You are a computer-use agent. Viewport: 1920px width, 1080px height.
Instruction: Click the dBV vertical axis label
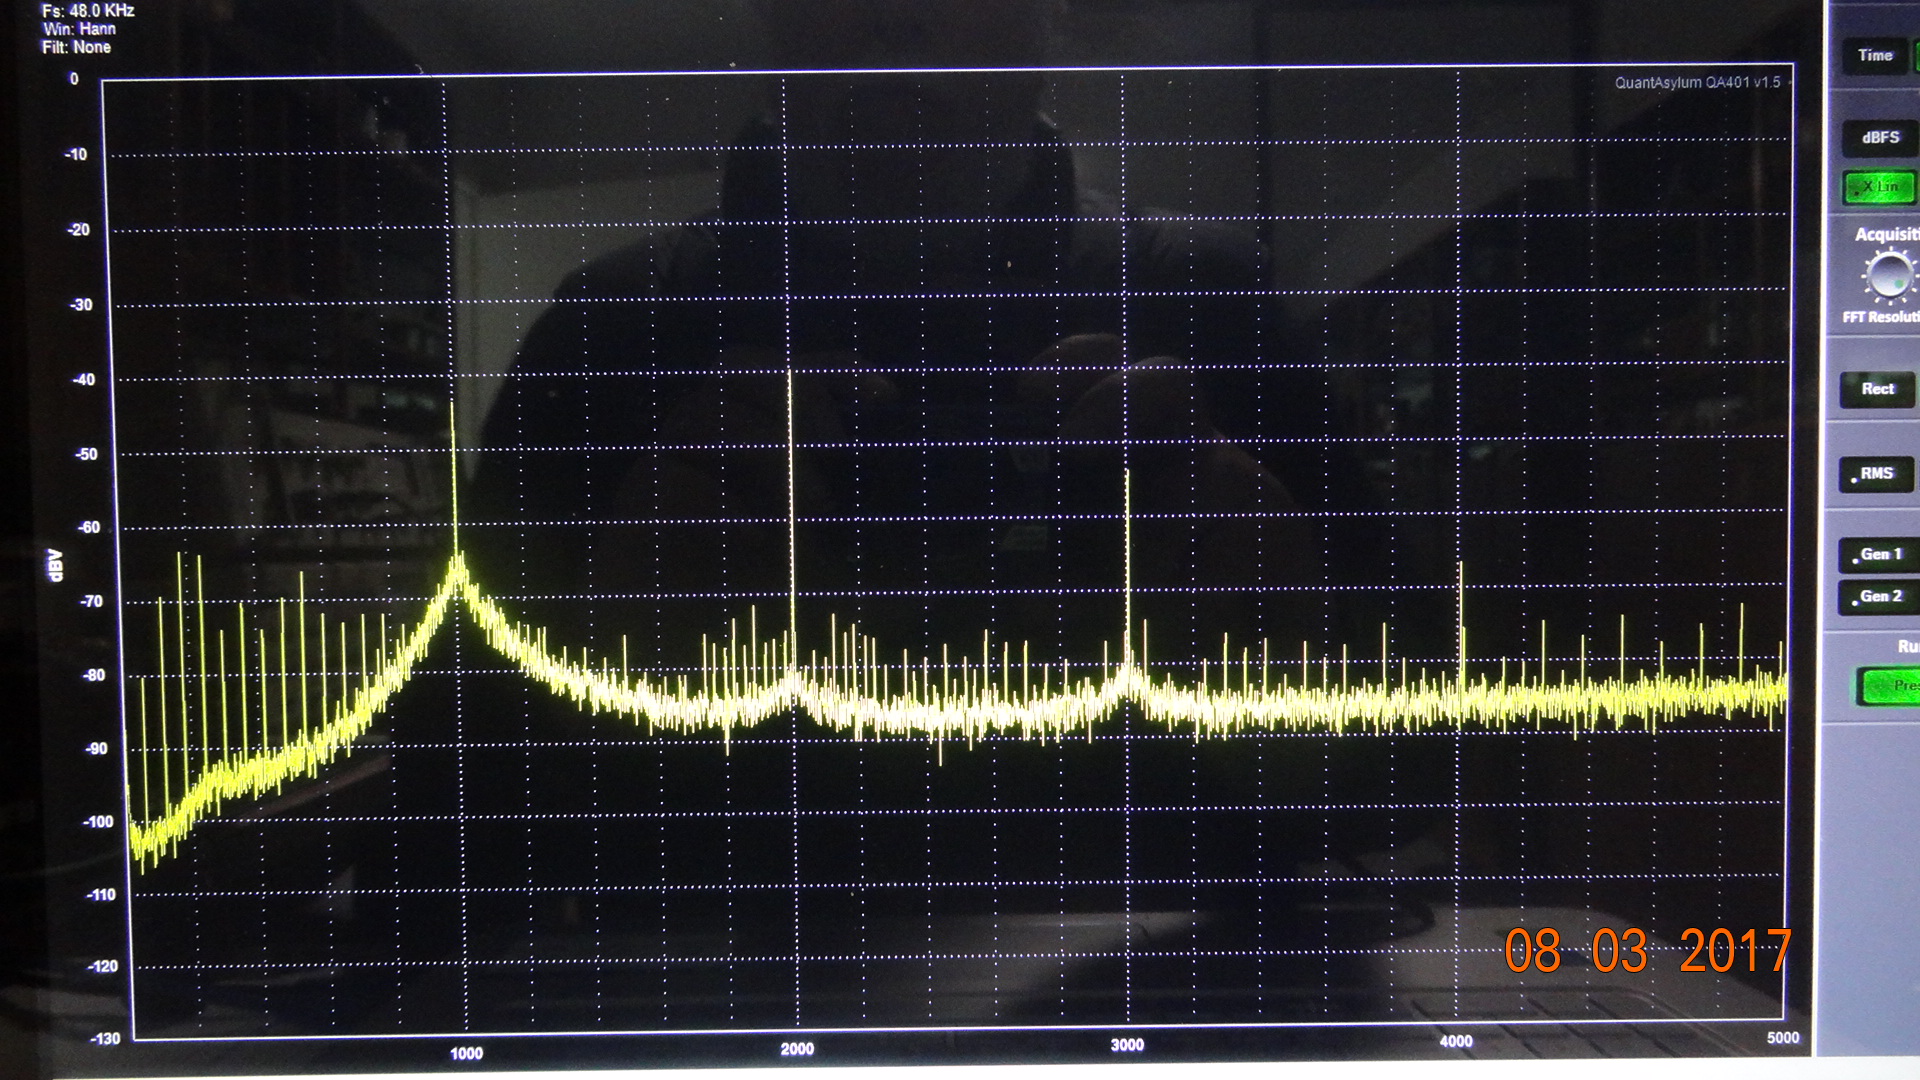tap(55, 565)
